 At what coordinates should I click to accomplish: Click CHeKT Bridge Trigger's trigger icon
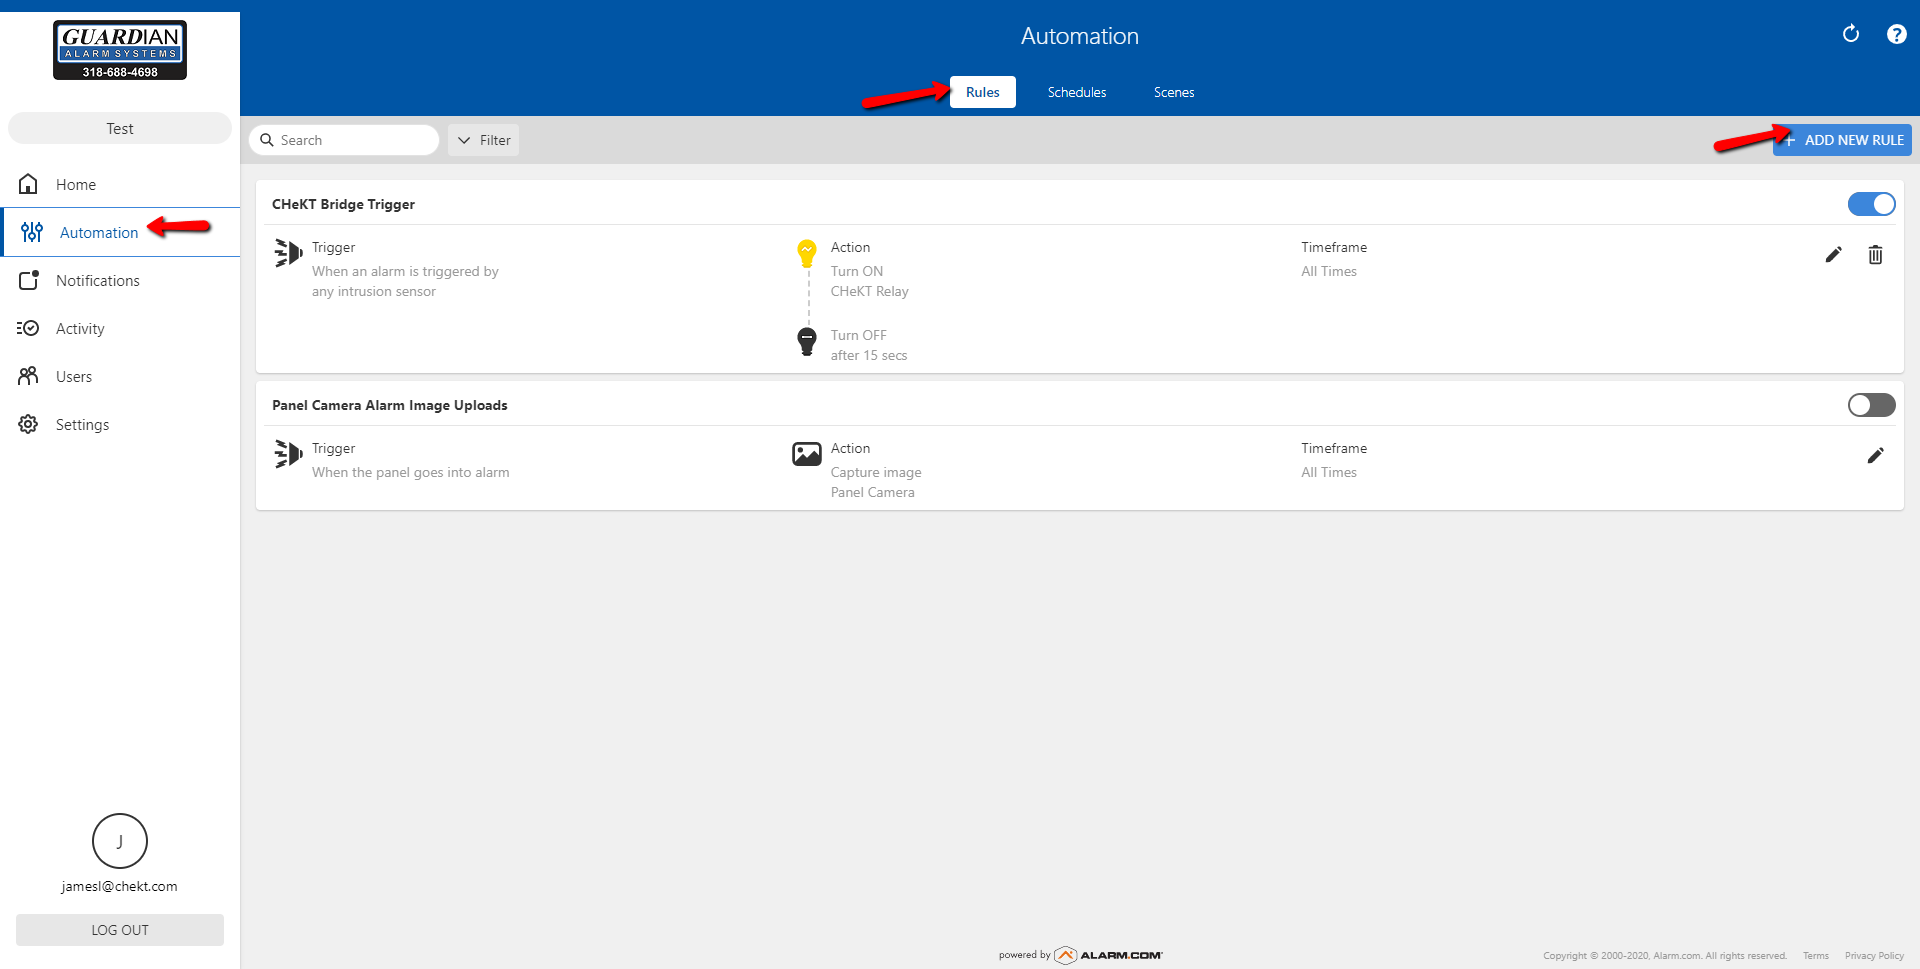point(288,253)
